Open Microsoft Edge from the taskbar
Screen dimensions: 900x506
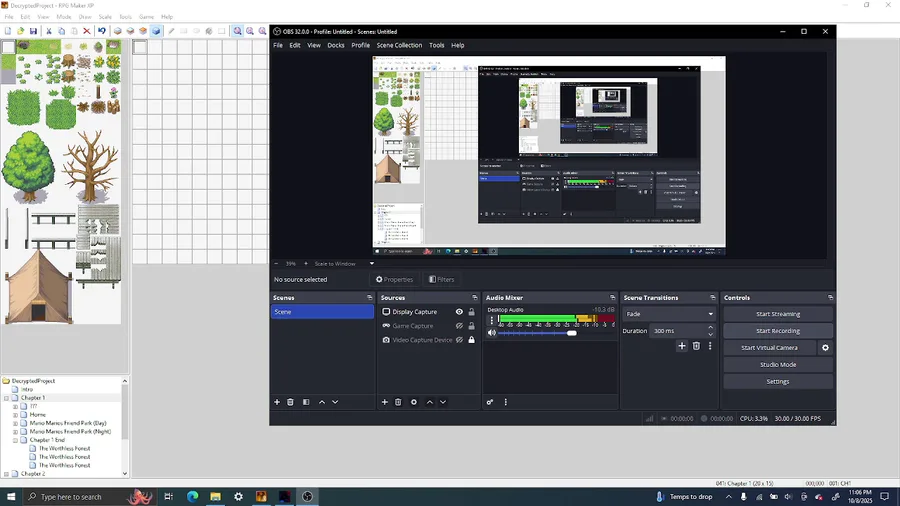(192, 496)
